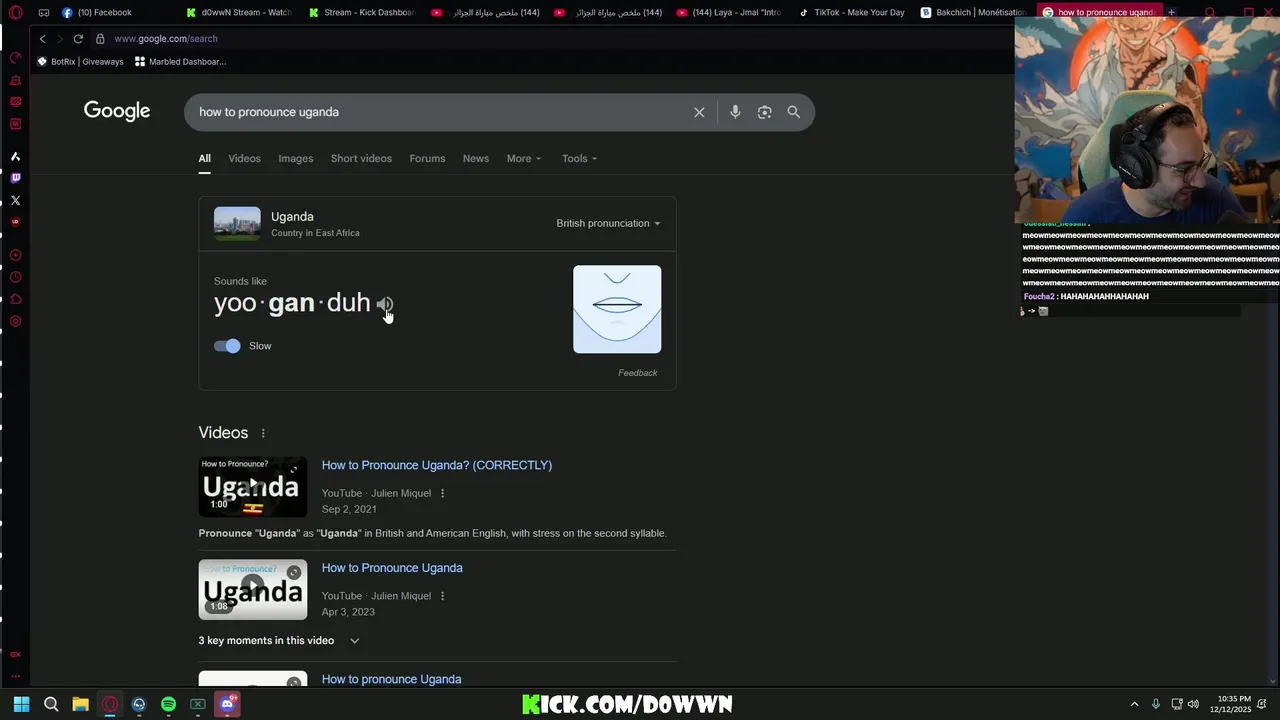Clear the search box with the X
This screenshot has height=720, width=1280.
(699, 112)
